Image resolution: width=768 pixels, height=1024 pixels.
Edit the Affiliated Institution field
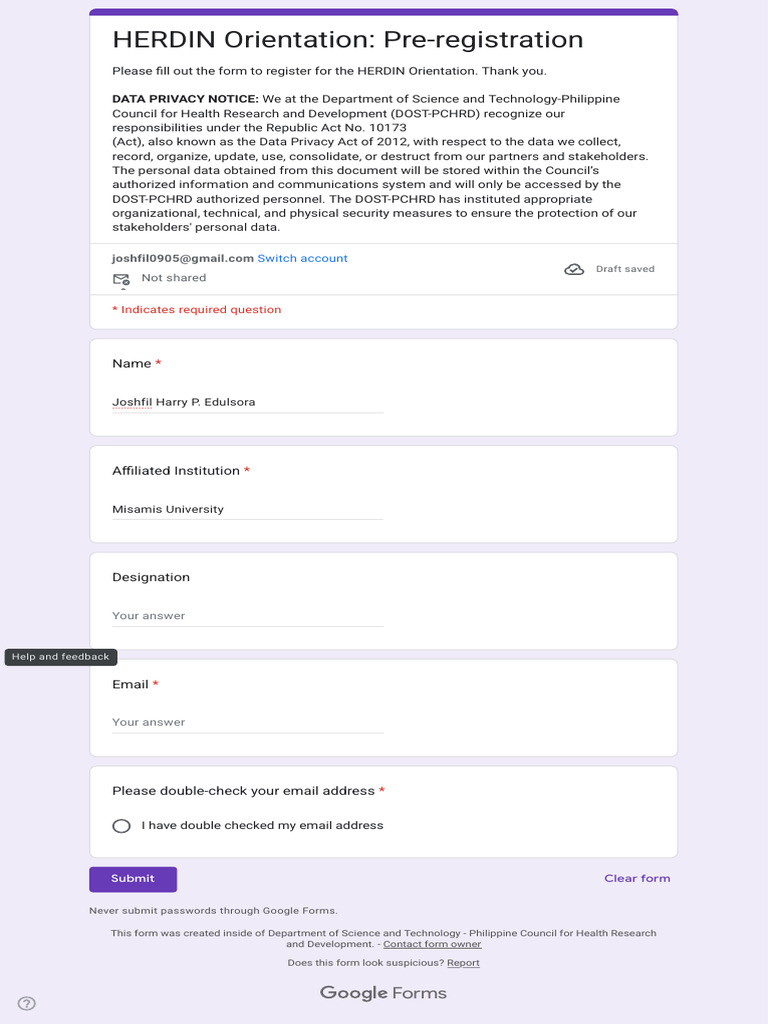click(247, 509)
